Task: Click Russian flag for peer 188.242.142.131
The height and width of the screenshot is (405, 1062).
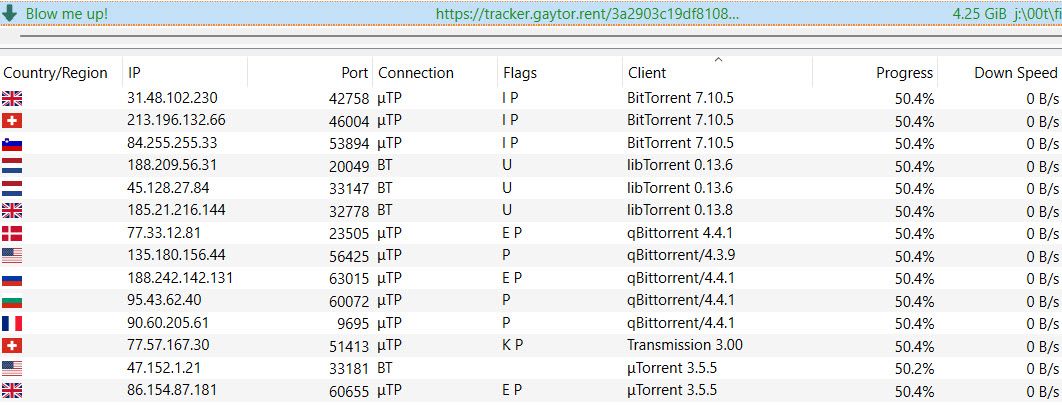Action: point(12,278)
